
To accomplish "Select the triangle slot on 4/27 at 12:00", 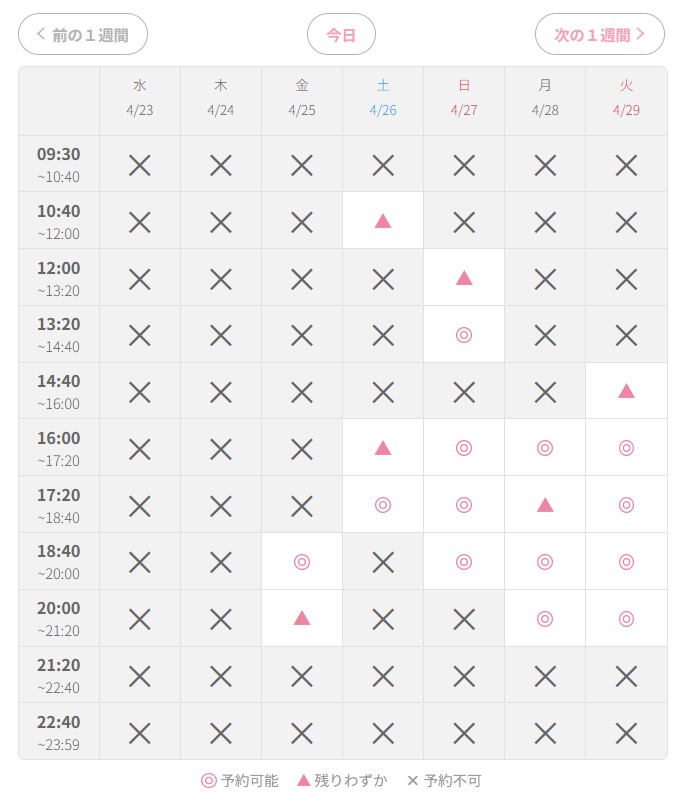I will coord(464,278).
